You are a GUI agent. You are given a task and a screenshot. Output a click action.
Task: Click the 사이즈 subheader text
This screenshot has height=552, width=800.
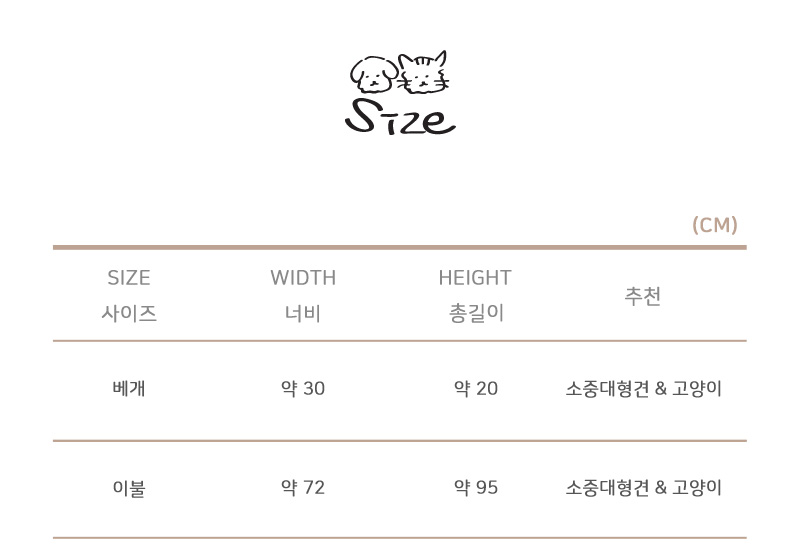click(129, 313)
